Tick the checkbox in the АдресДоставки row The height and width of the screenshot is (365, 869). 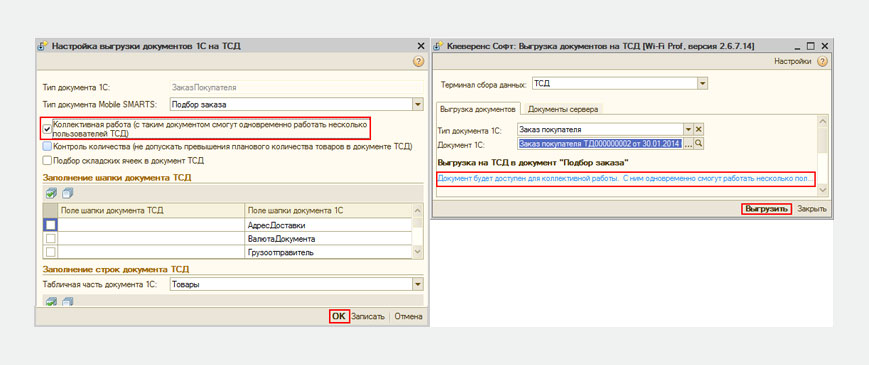[50, 225]
